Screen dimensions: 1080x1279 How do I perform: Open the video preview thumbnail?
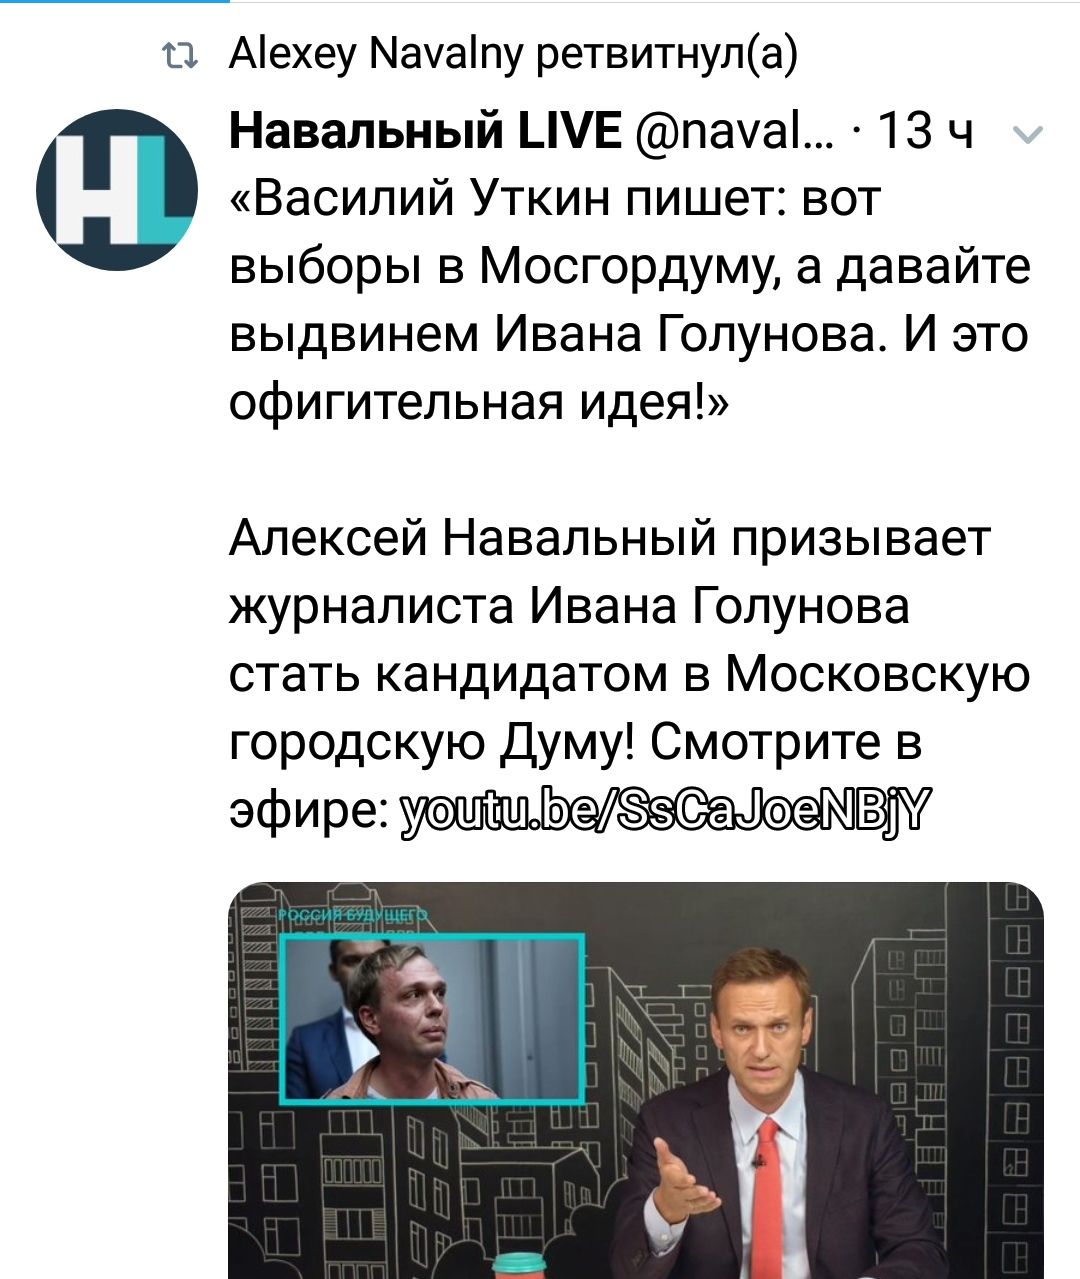click(636, 1080)
